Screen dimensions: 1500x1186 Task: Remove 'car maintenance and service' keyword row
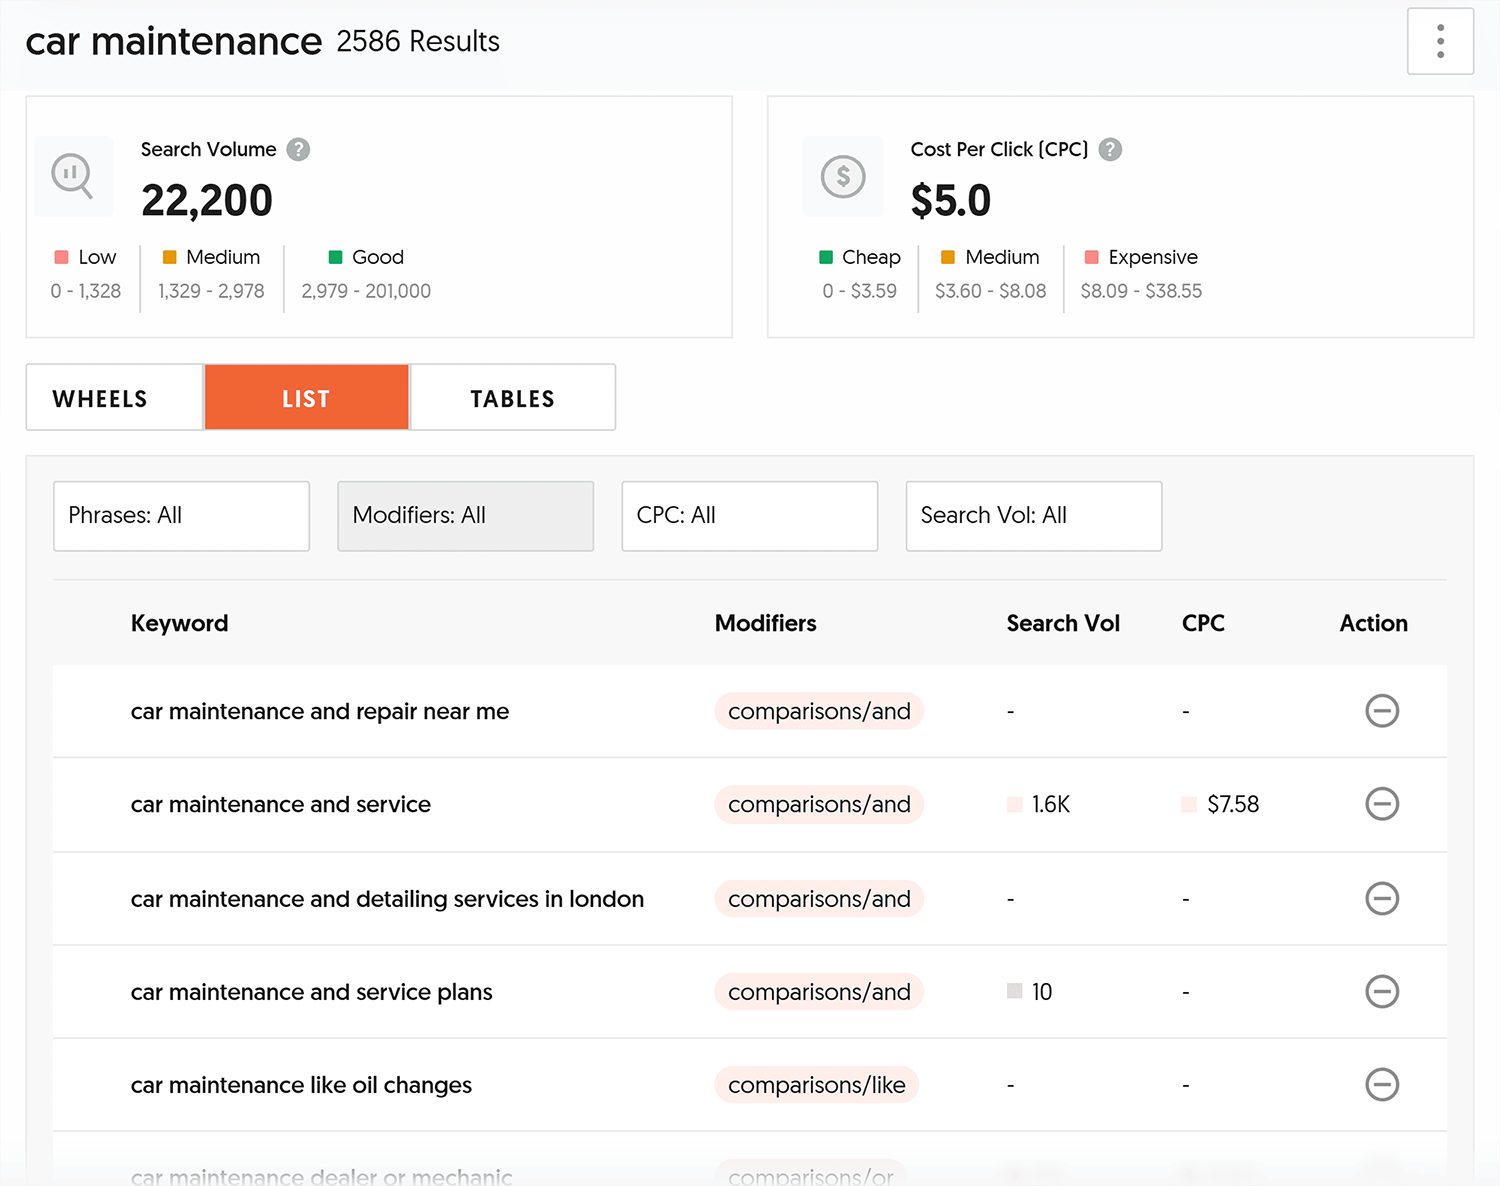(x=1382, y=804)
